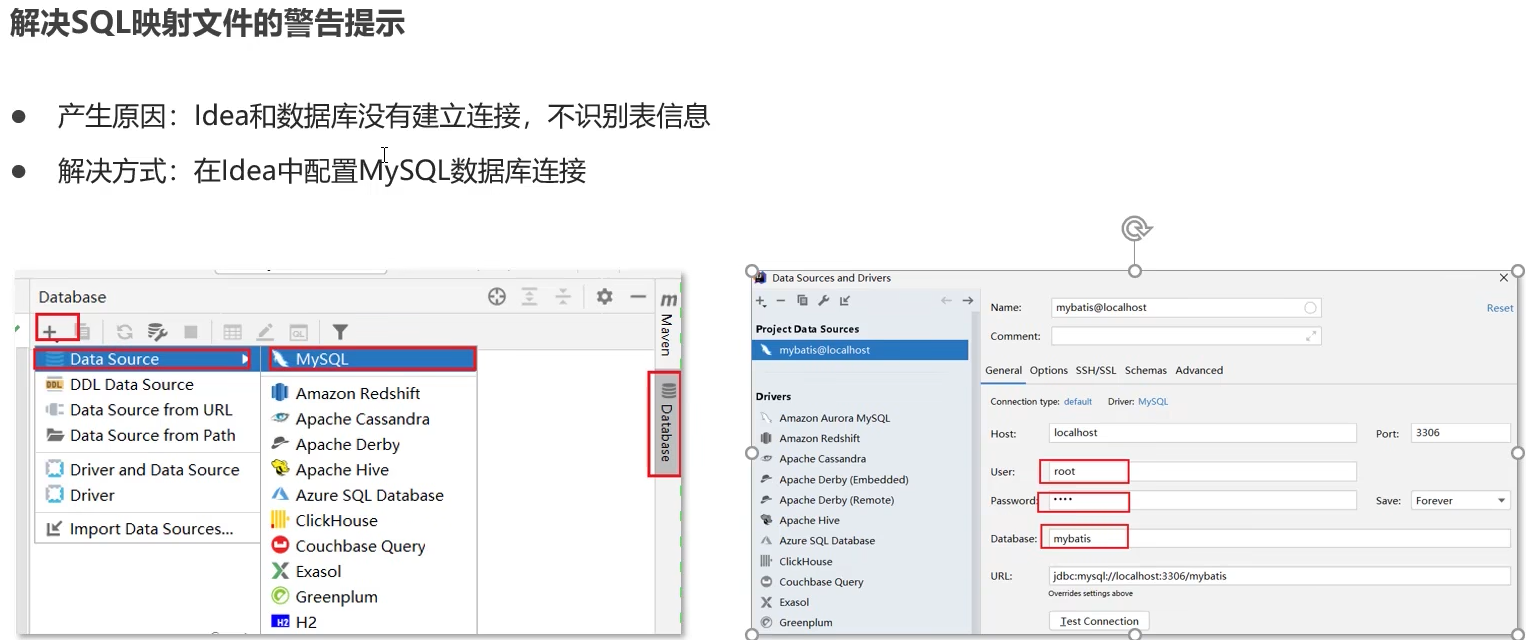
Task: Click the back arrow in Data Sources dialog
Action: [x=946, y=301]
